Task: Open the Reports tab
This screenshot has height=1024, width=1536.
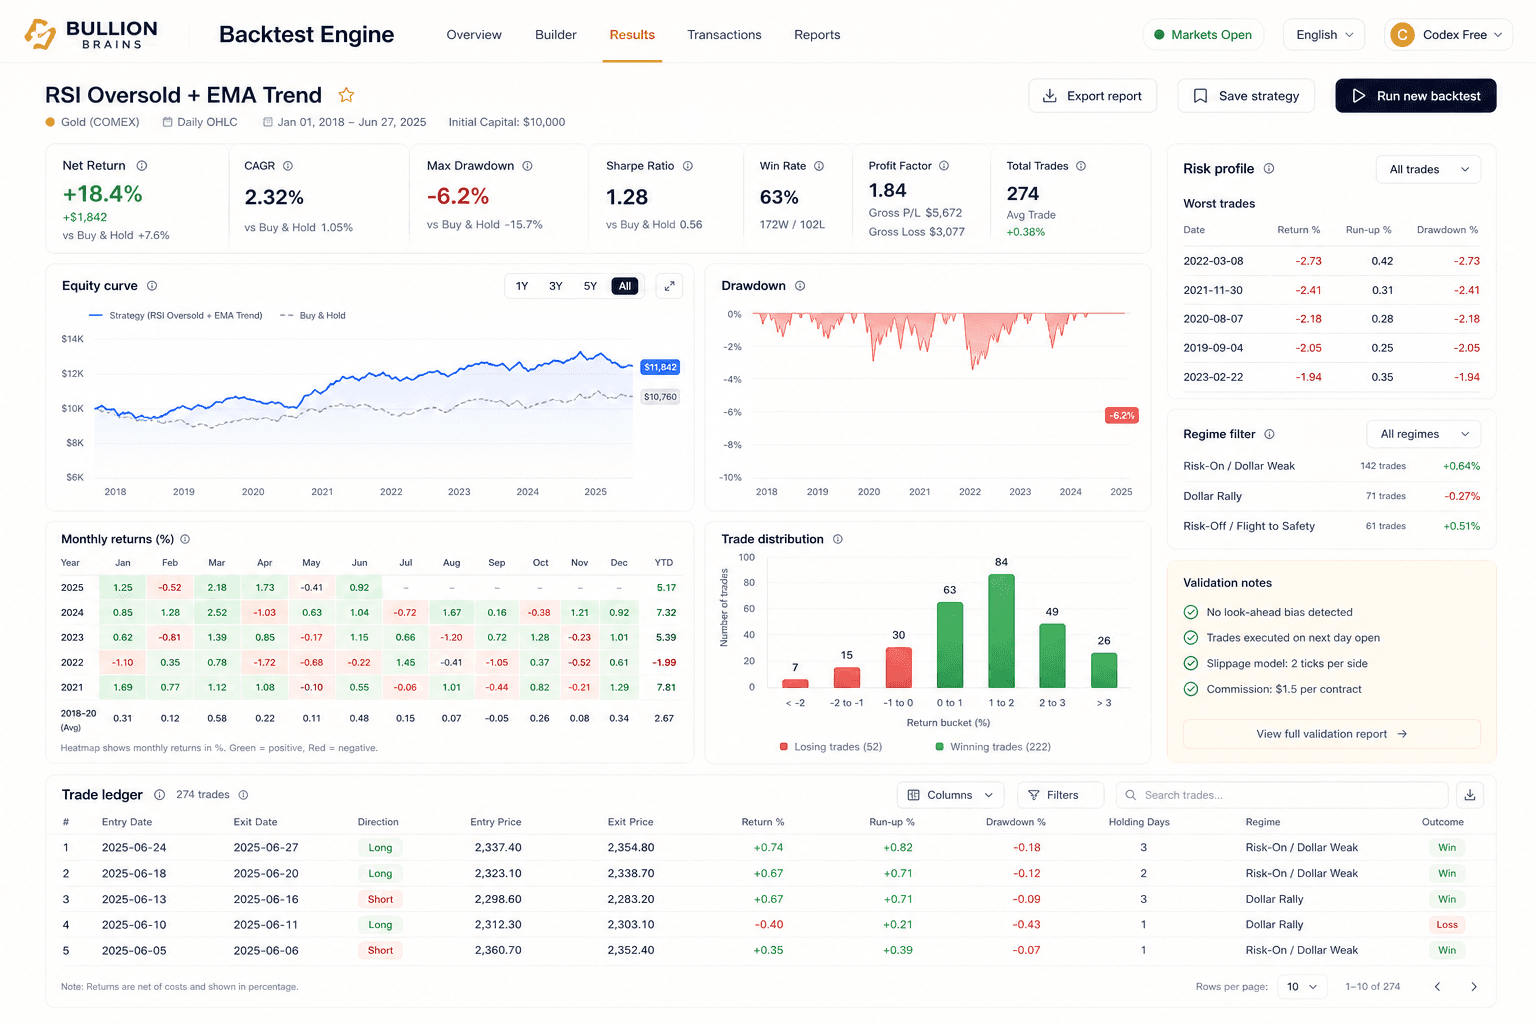Action: [817, 35]
